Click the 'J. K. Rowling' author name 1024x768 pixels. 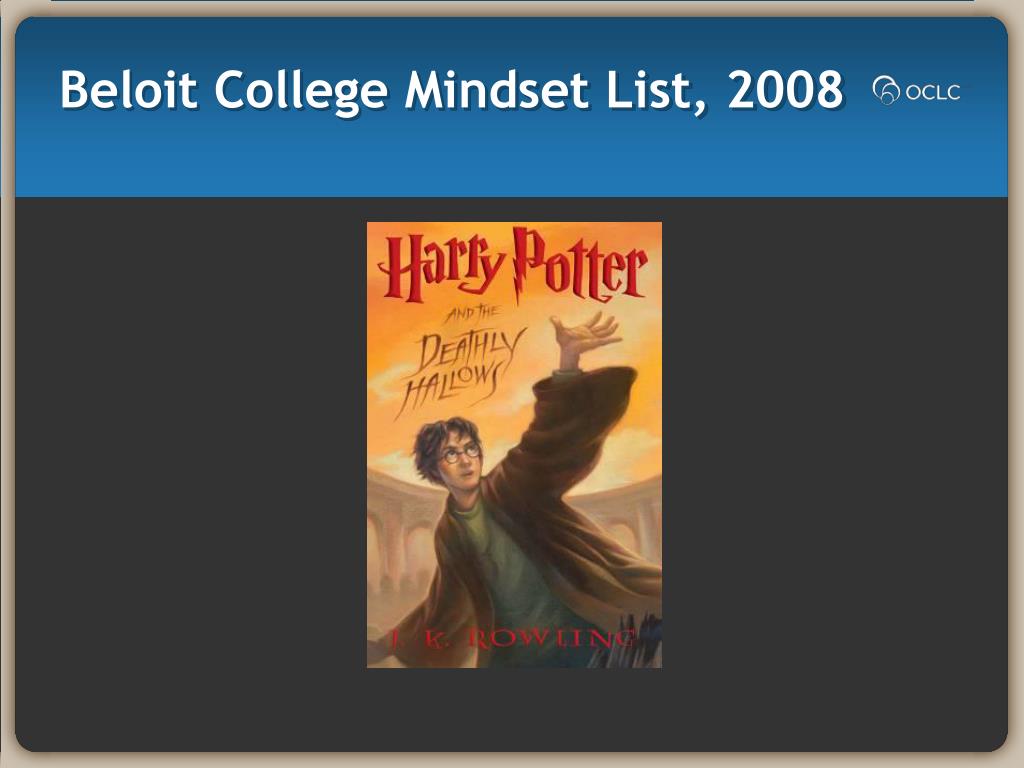click(x=512, y=637)
